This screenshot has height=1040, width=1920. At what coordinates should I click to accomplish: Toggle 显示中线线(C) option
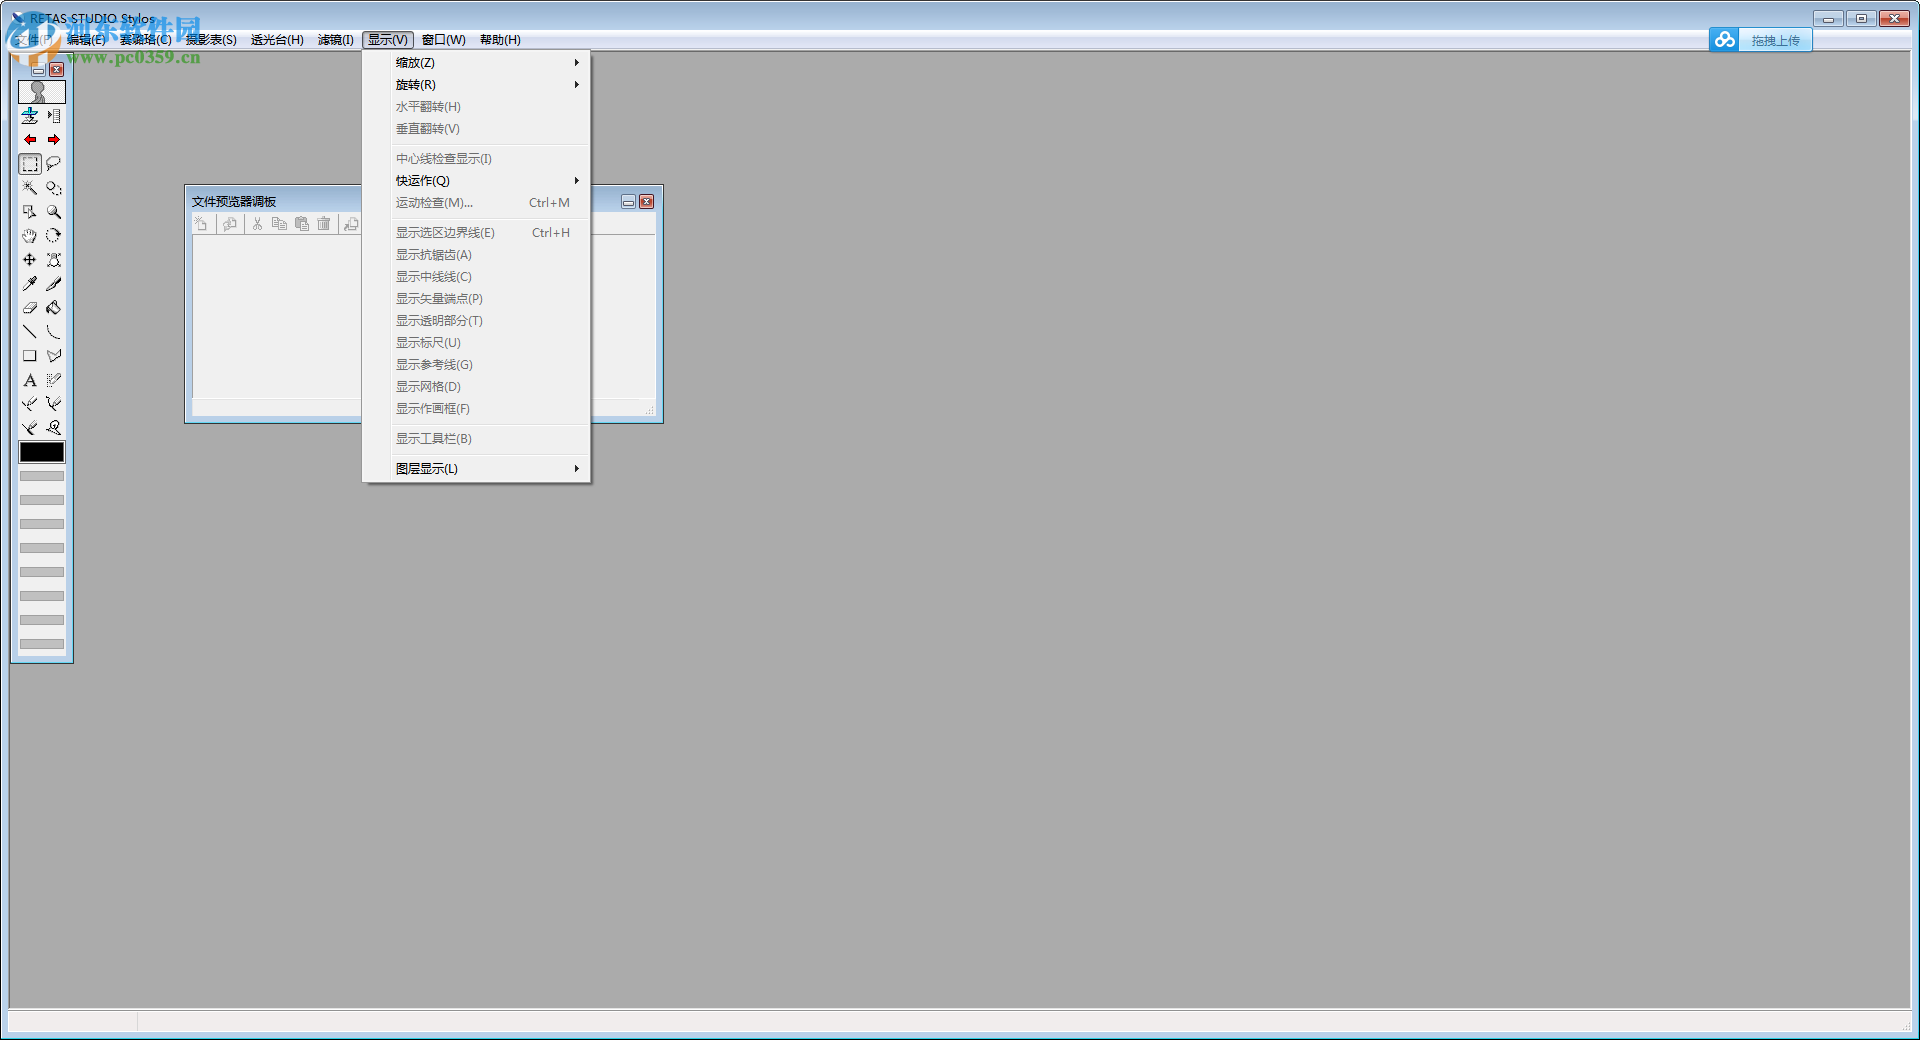pos(477,277)
